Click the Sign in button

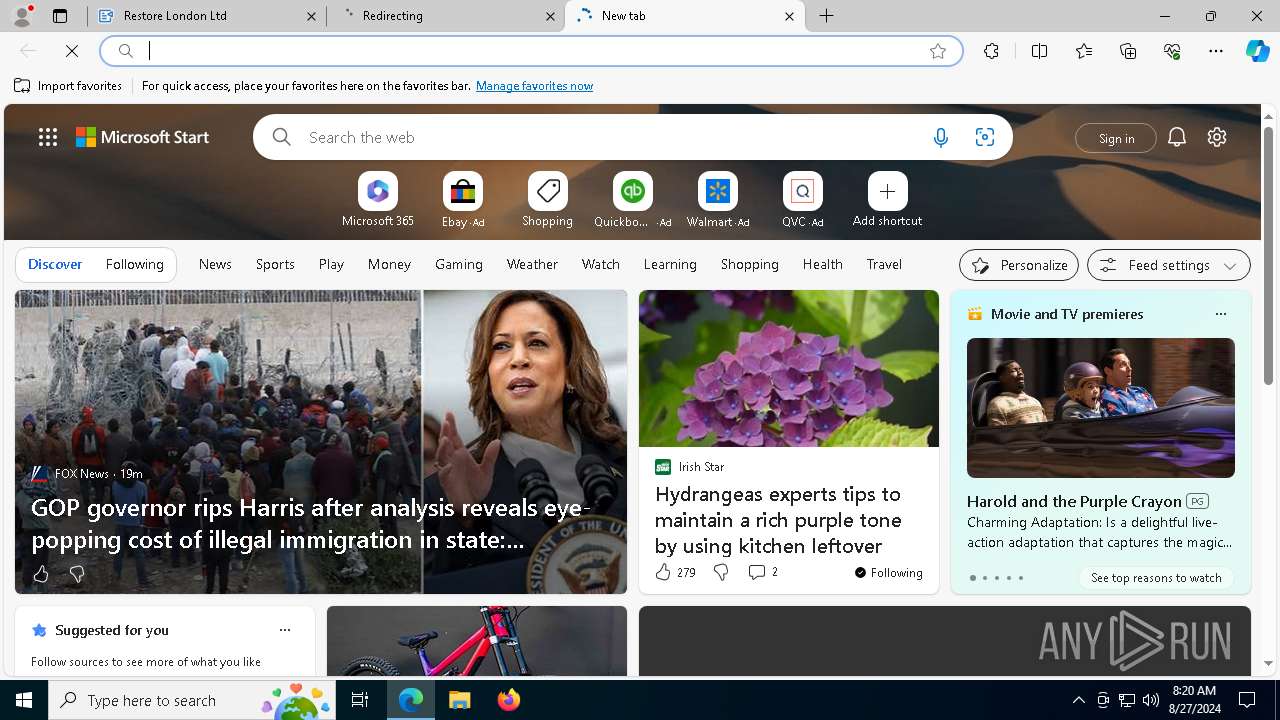coord(1116,138)
